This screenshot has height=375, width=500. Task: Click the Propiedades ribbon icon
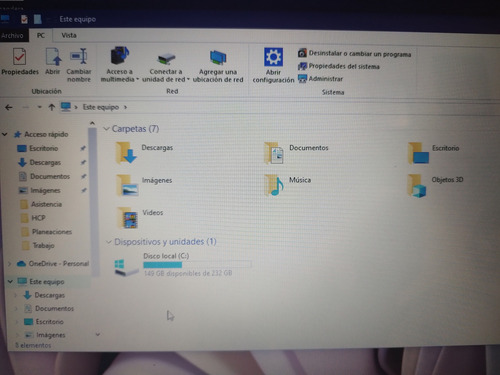click(x=20, y=57)
